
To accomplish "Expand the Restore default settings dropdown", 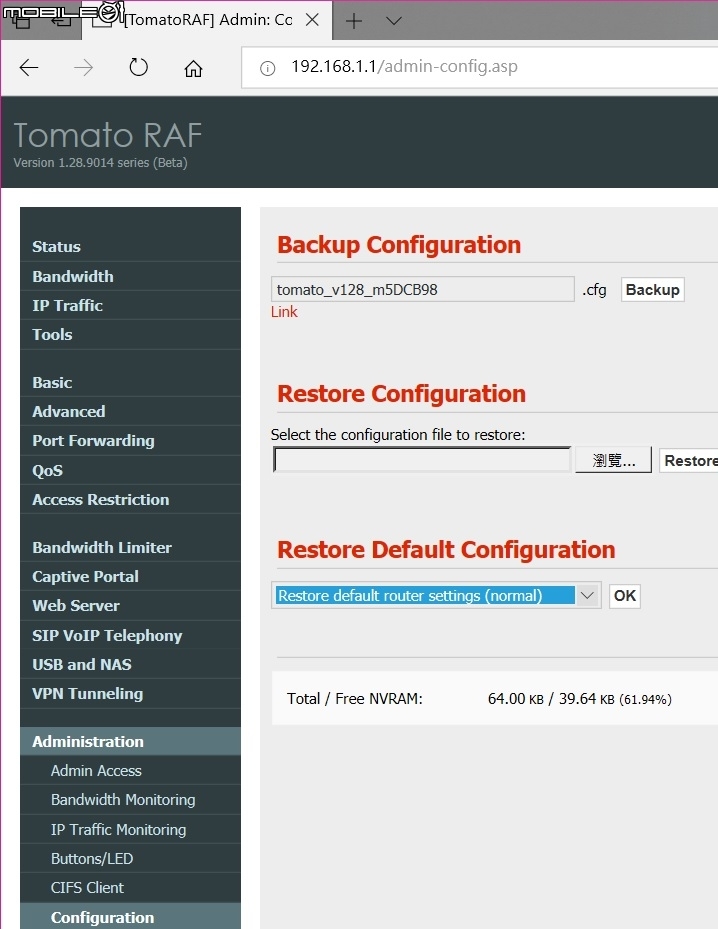I will click(x=588, y=596).
